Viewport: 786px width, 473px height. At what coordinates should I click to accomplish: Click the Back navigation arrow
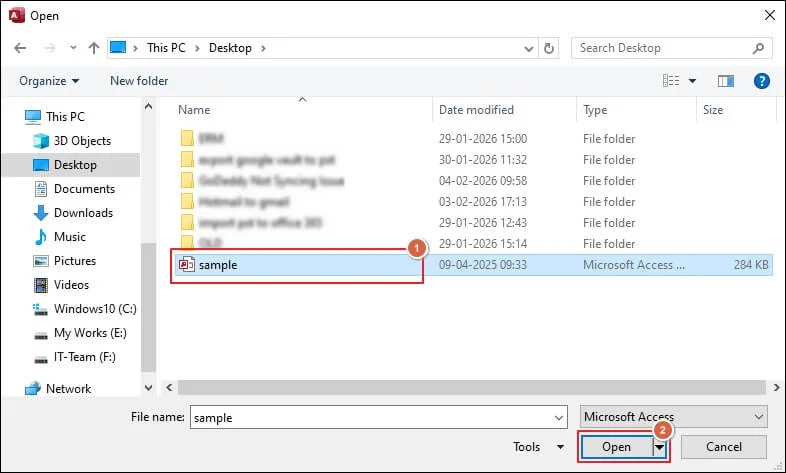click(20, 48)
